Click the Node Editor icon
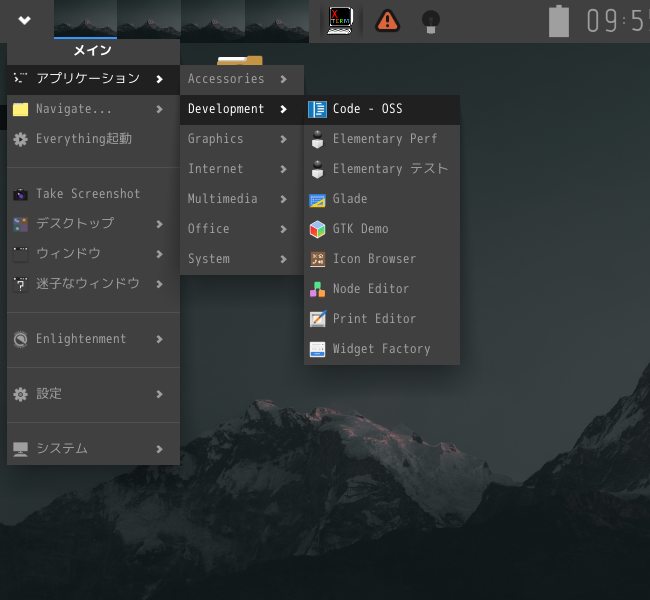650x600 pixels. (x=318, y=289)
